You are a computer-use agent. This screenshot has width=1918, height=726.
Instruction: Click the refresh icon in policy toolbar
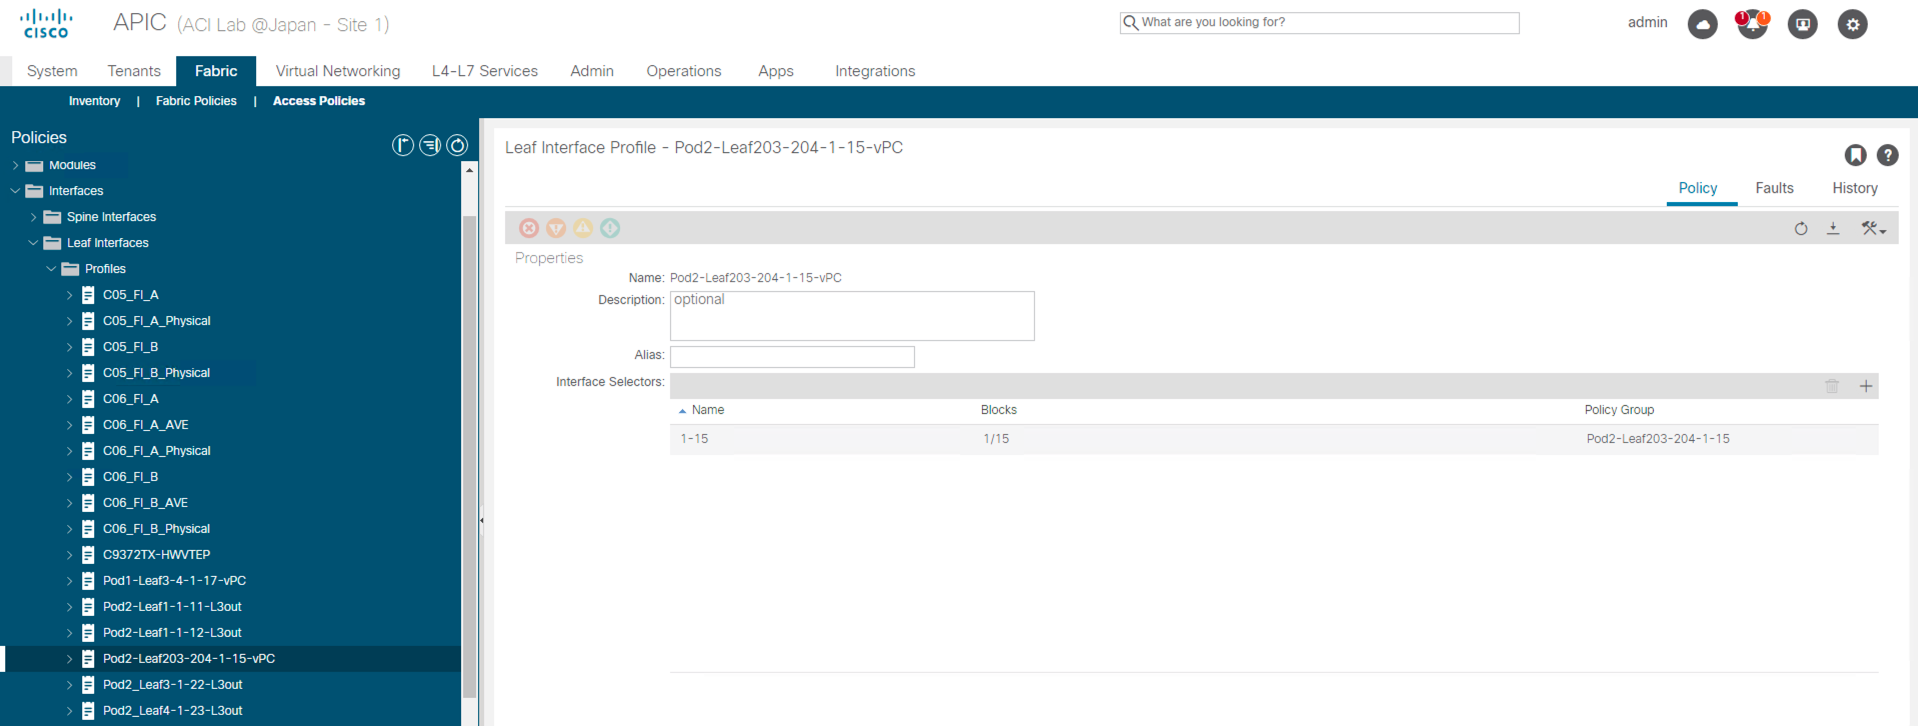coord(1801,228)
